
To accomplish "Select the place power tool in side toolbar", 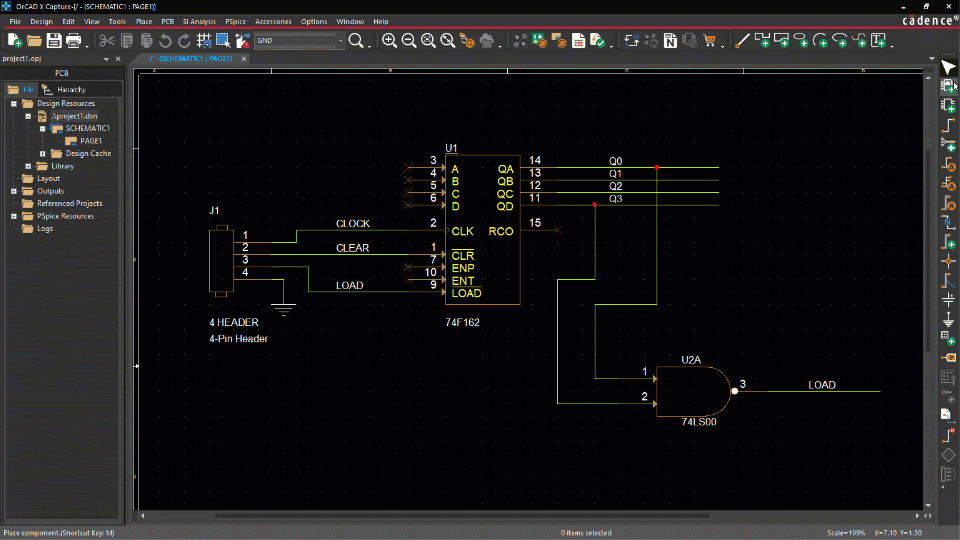I will [948, 299].
